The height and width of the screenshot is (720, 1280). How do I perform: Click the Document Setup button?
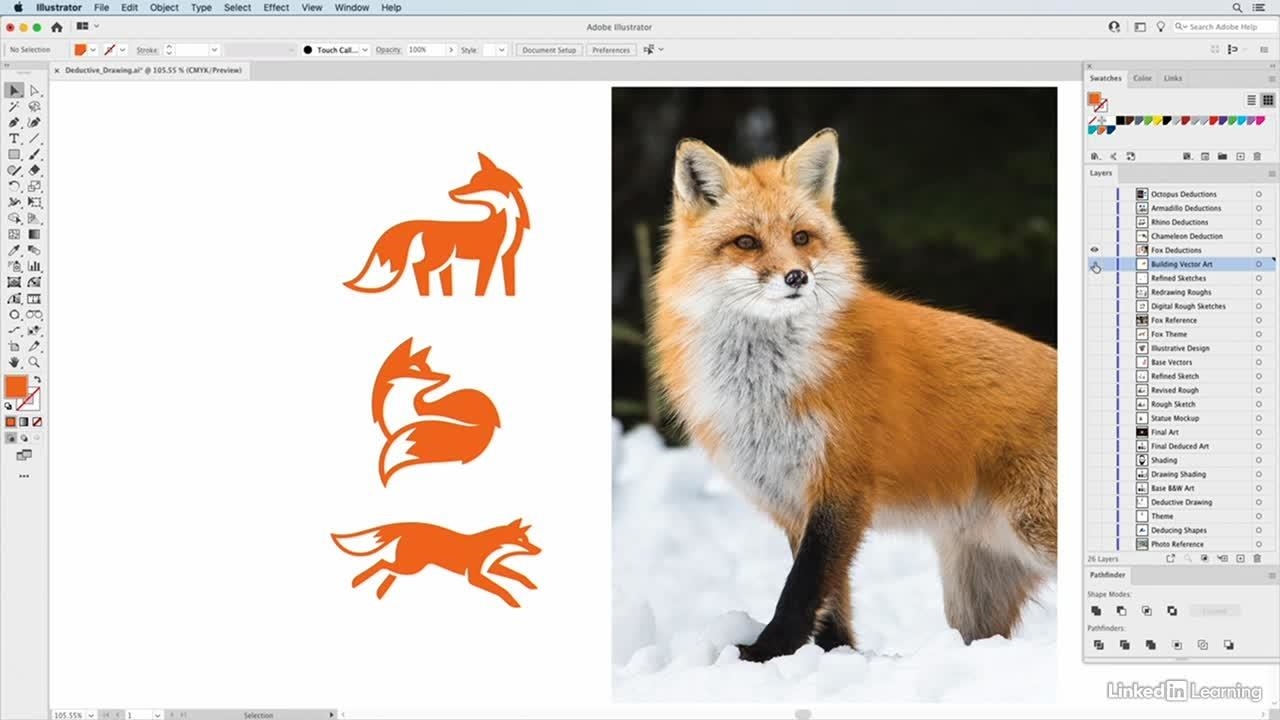(x=549, y=50)
